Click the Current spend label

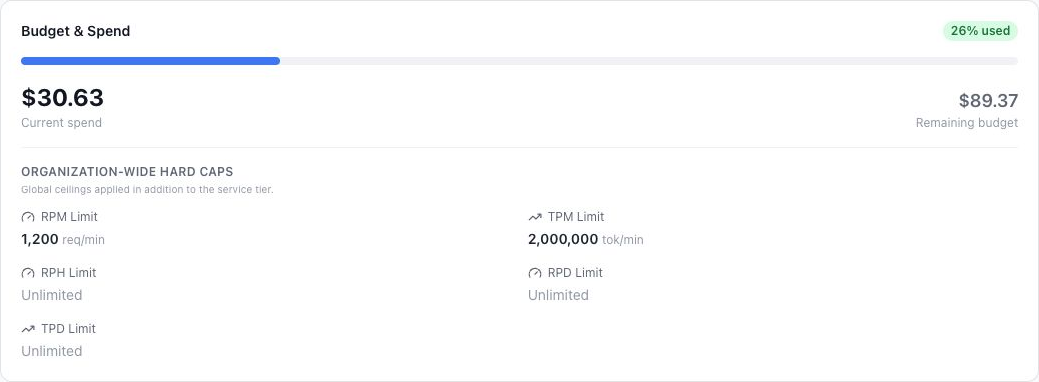(62, 123)
